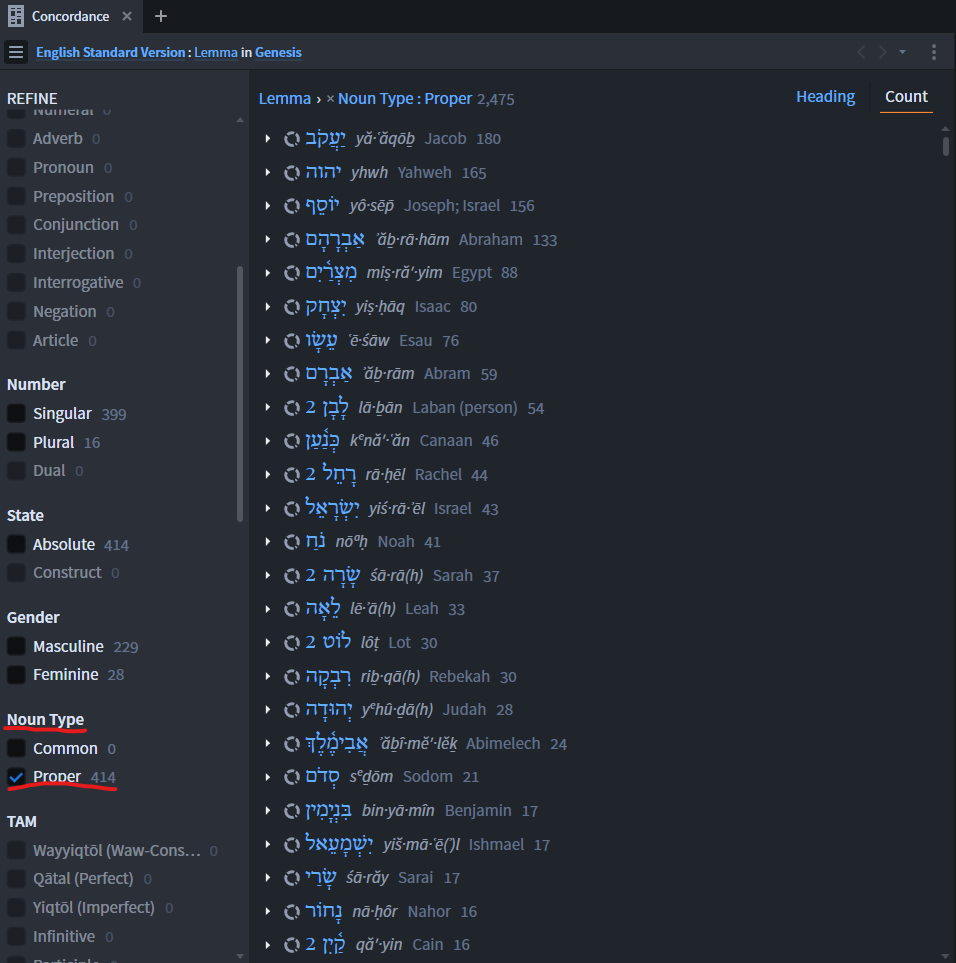This screenshot has height=963, width=956.
Task: Click the results list scrollbar thumb
Action: [x=946, y=146]
